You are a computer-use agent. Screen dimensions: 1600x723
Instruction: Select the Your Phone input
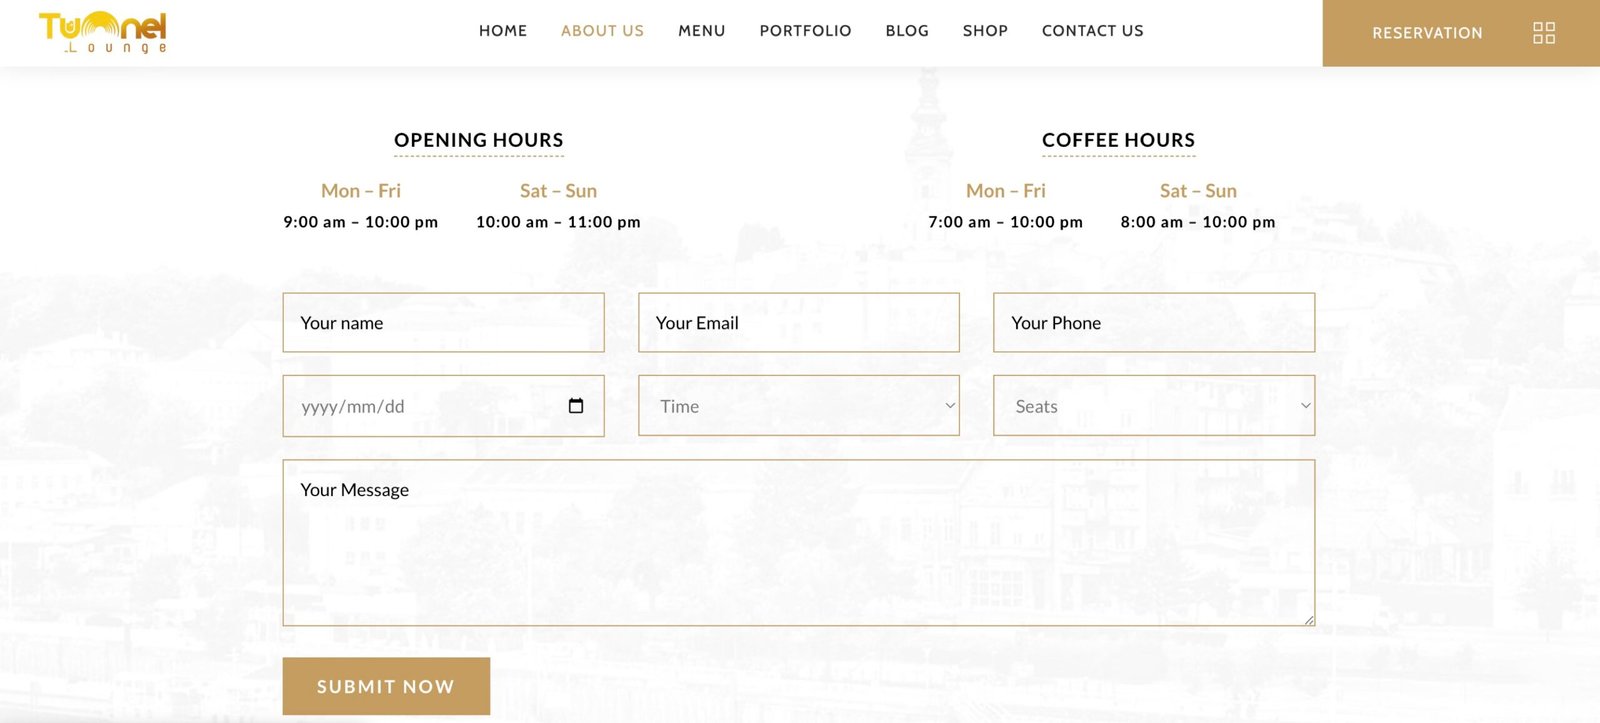1153,323
